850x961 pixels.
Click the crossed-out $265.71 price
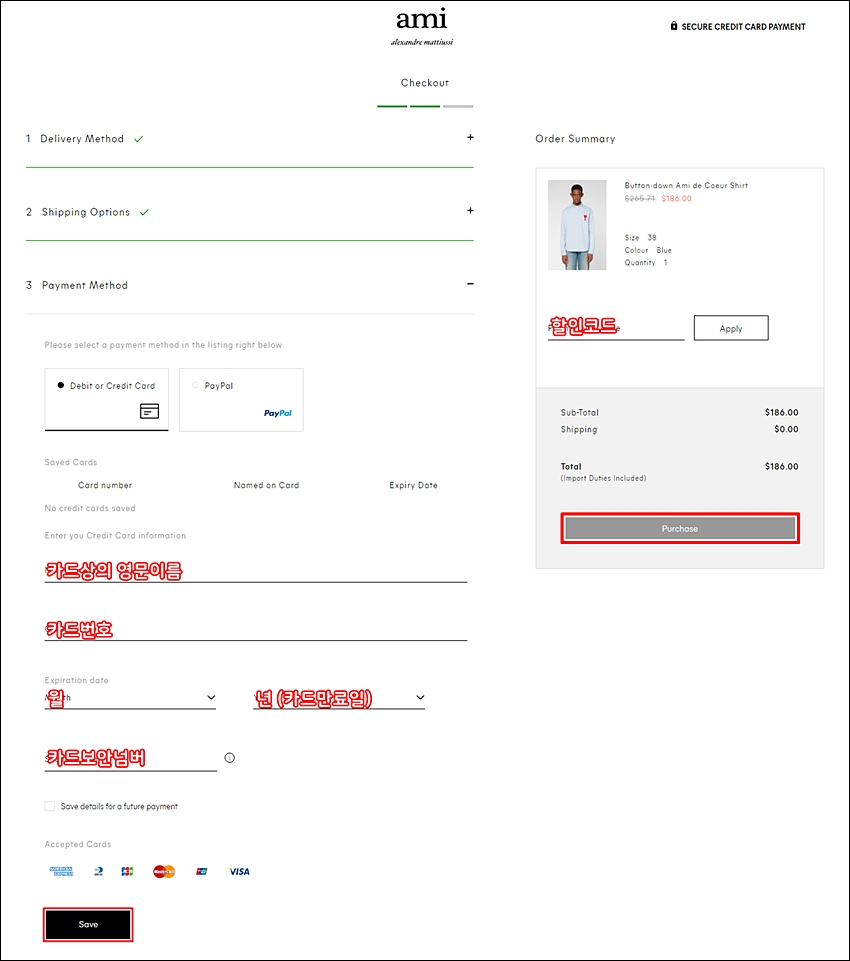click(x=640, y=199)
